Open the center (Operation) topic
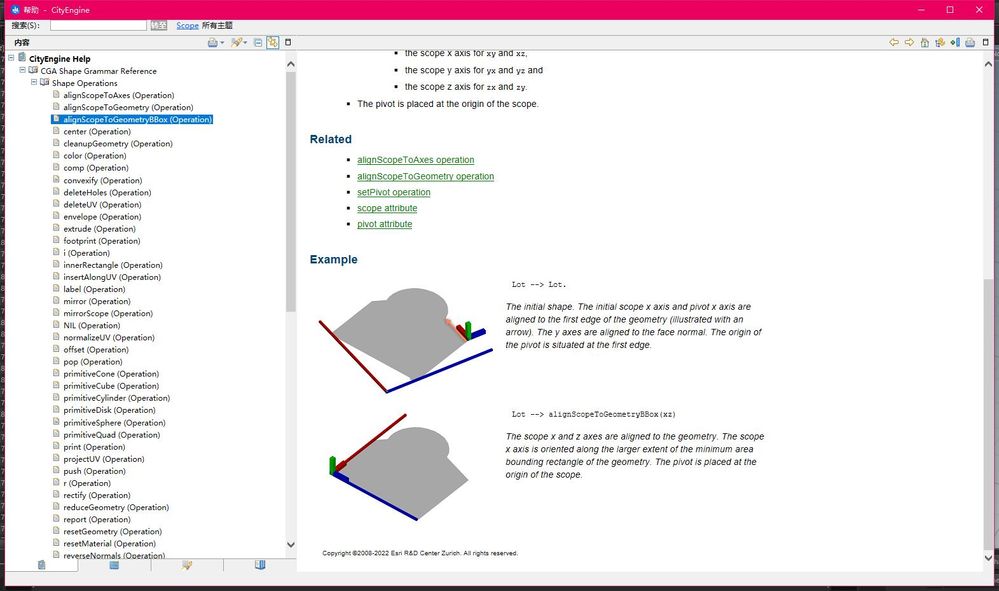Viewport: 999px width, 591px height. [97, 132]
